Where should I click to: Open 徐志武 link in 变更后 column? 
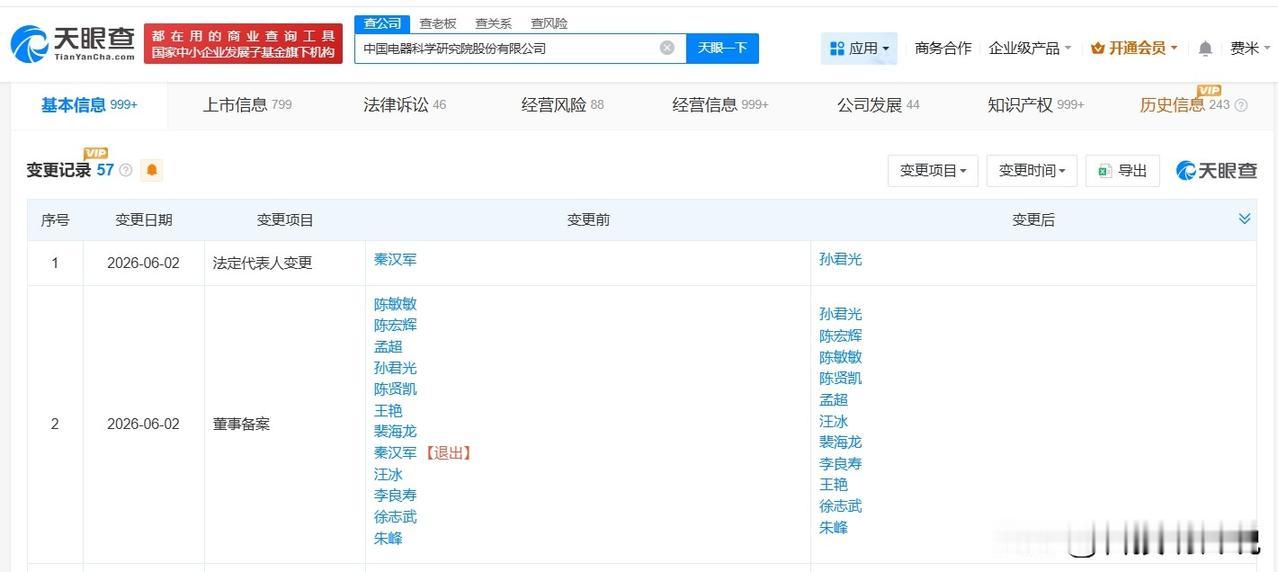[840, 506]
